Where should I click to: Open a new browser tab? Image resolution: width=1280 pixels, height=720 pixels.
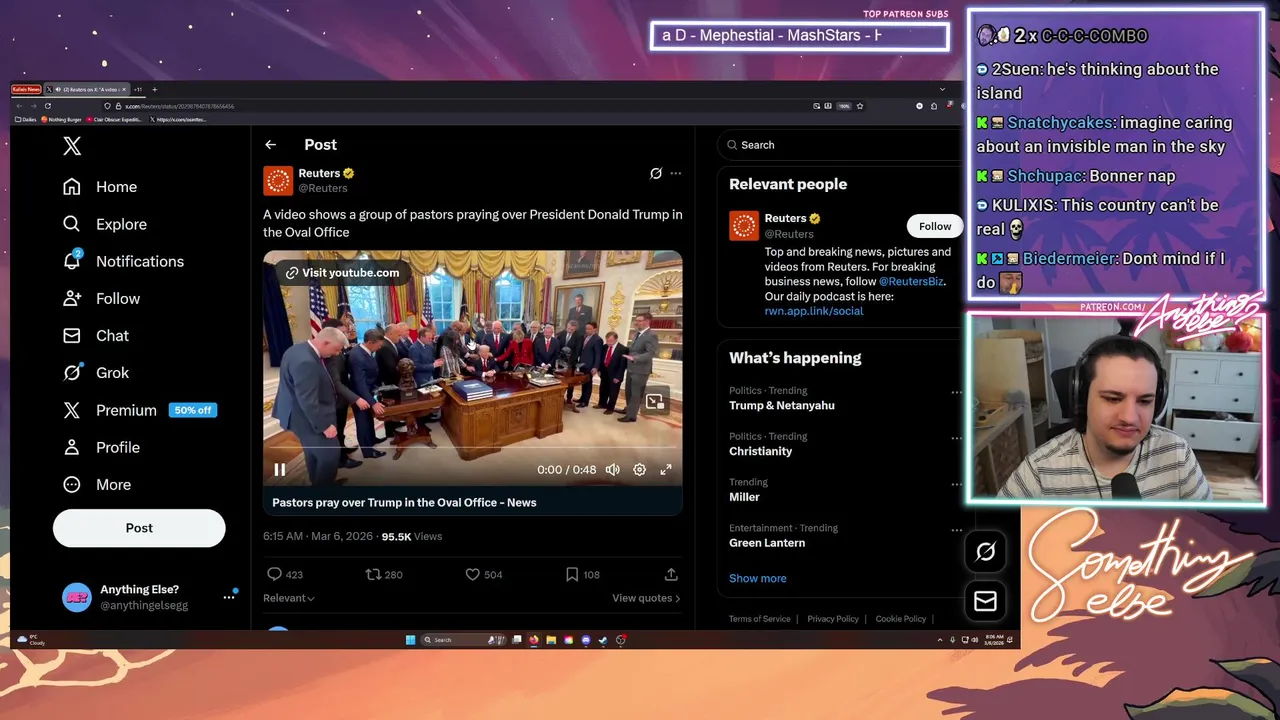155,90
